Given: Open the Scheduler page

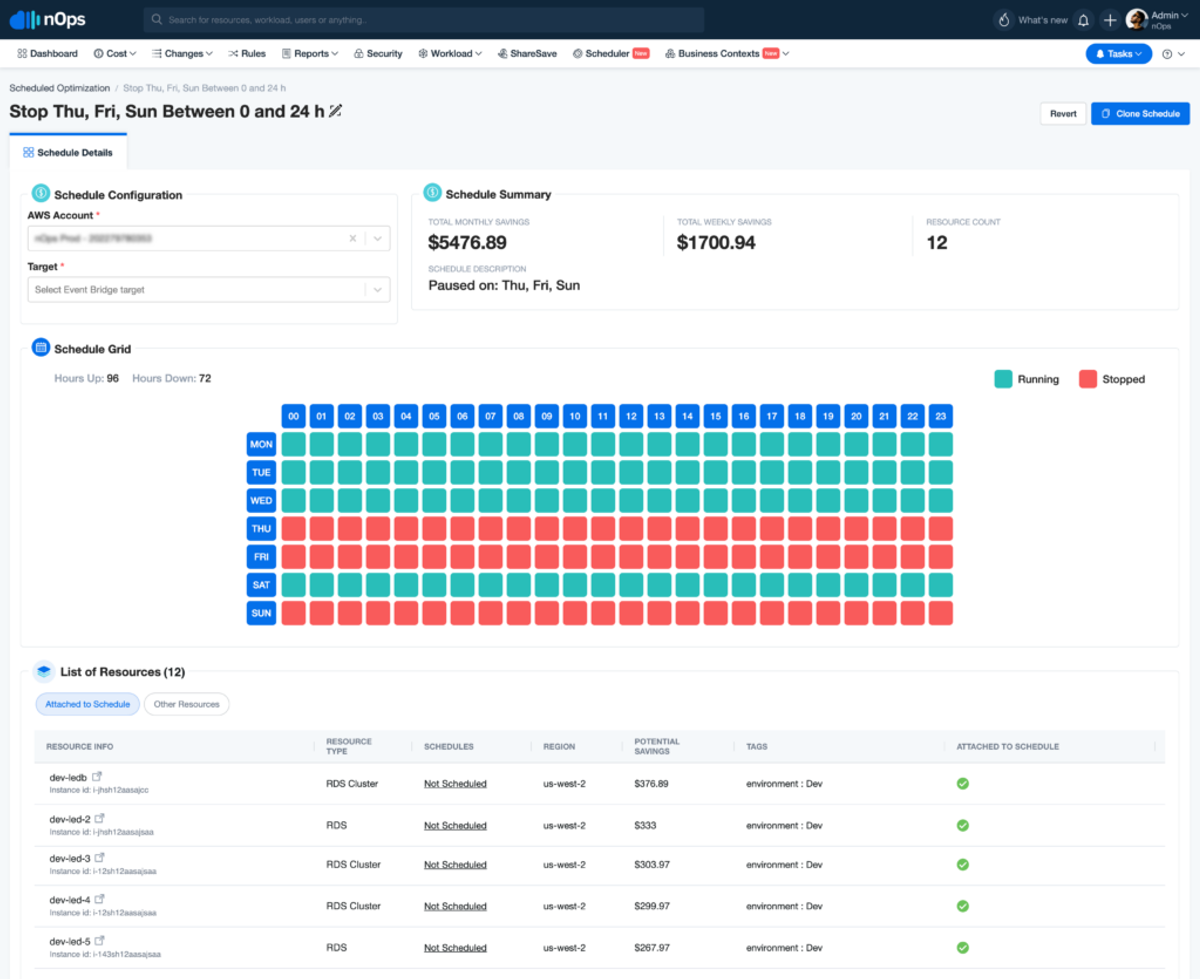Looking at the screenshot, I should [610, 54].
